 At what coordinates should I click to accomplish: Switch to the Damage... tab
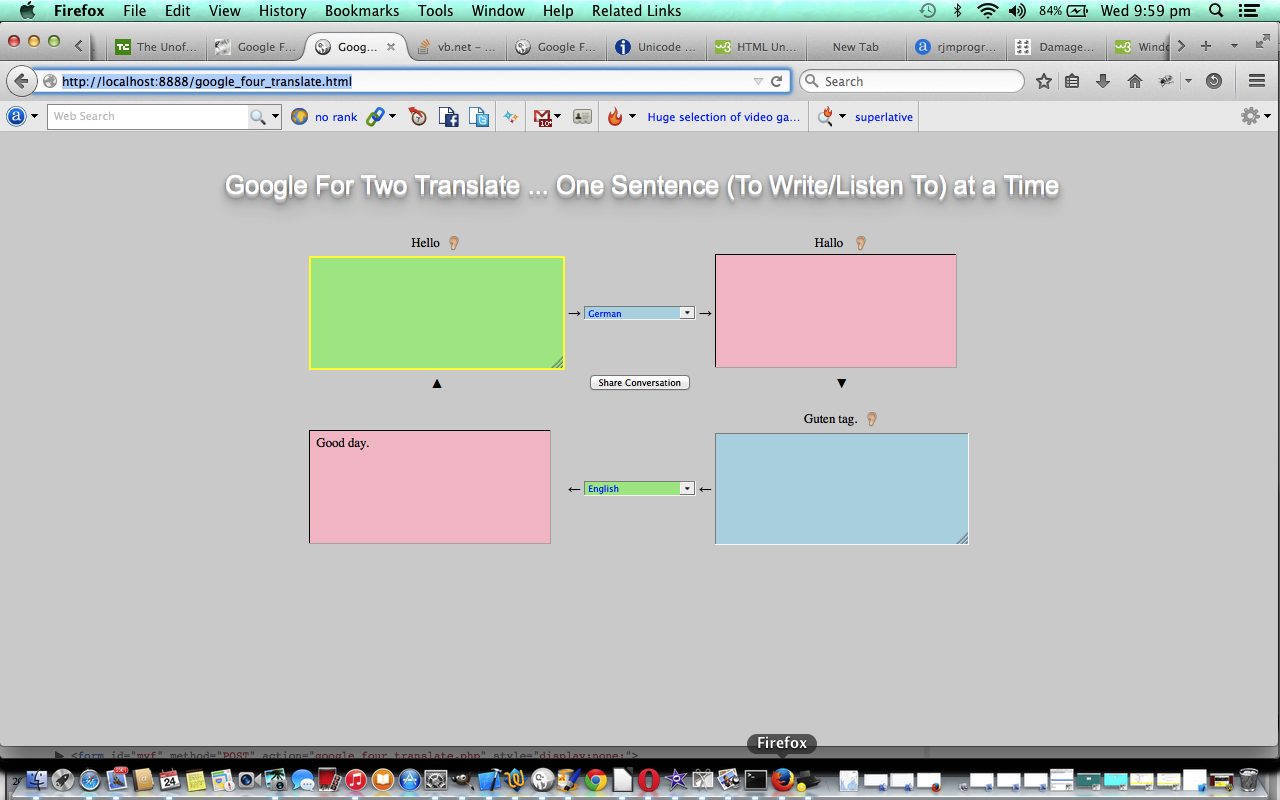point(1057,47)
